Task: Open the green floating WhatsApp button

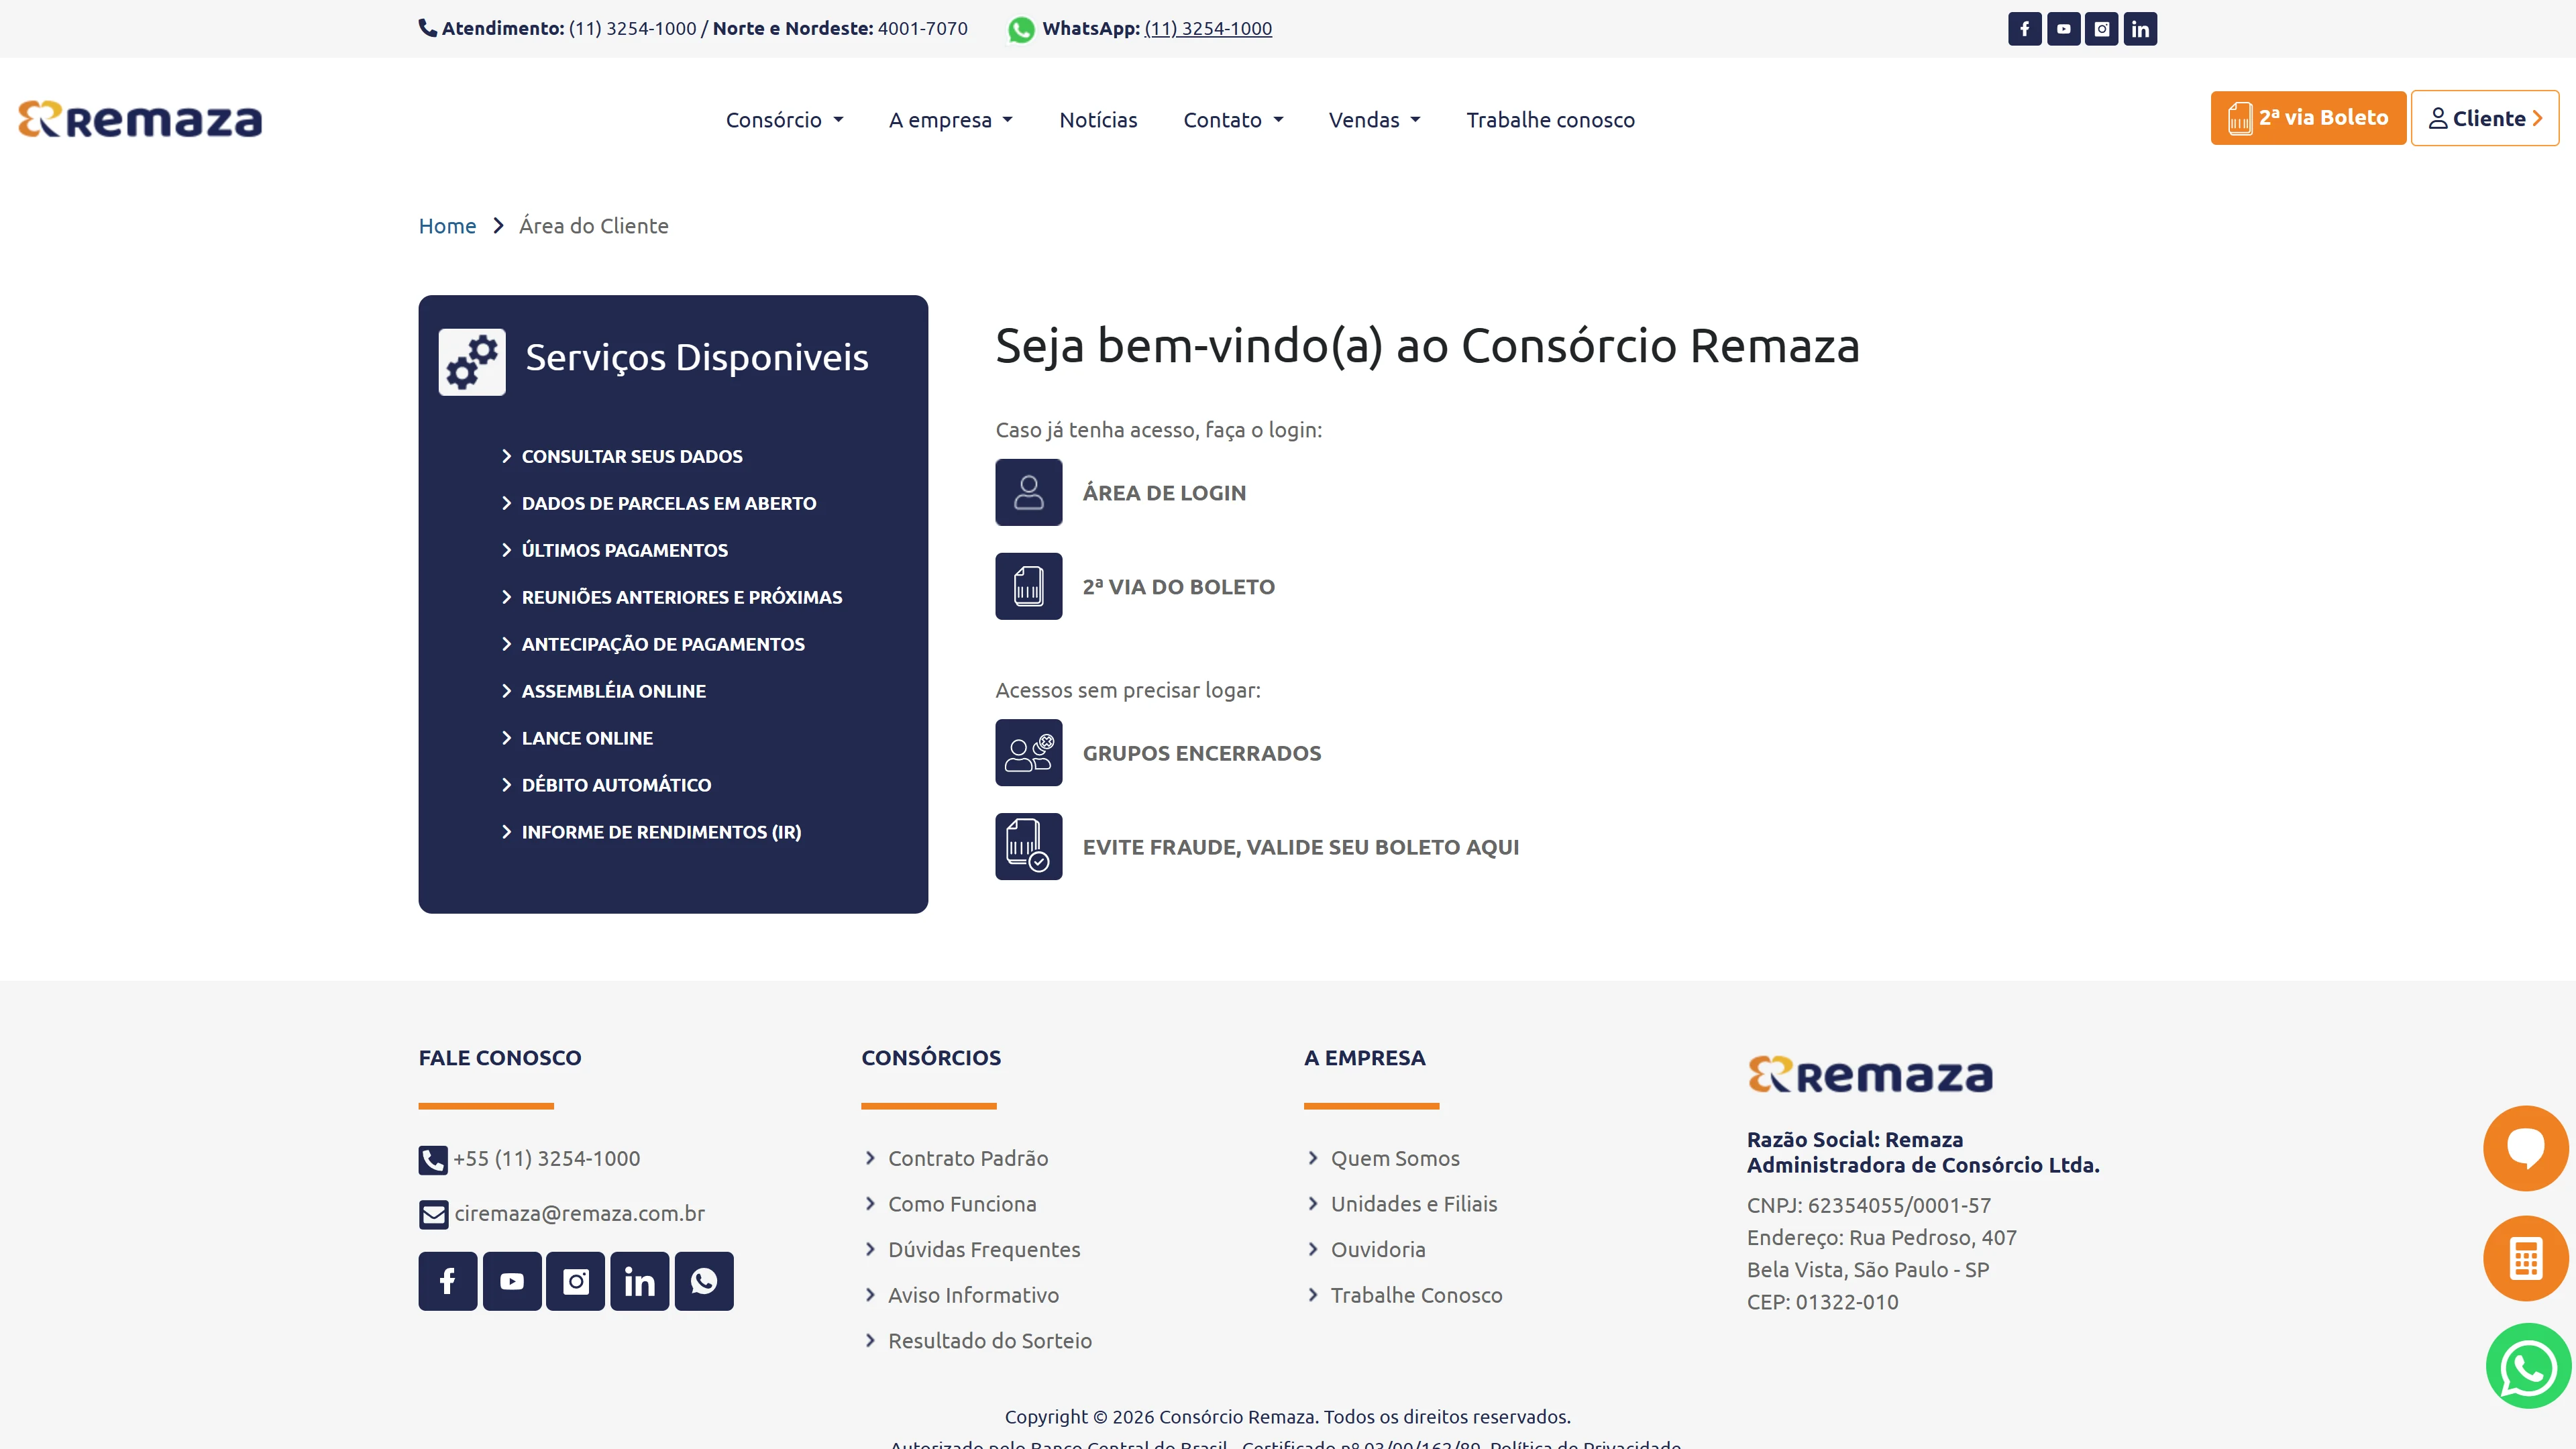Action: tap(2528, 1366)
